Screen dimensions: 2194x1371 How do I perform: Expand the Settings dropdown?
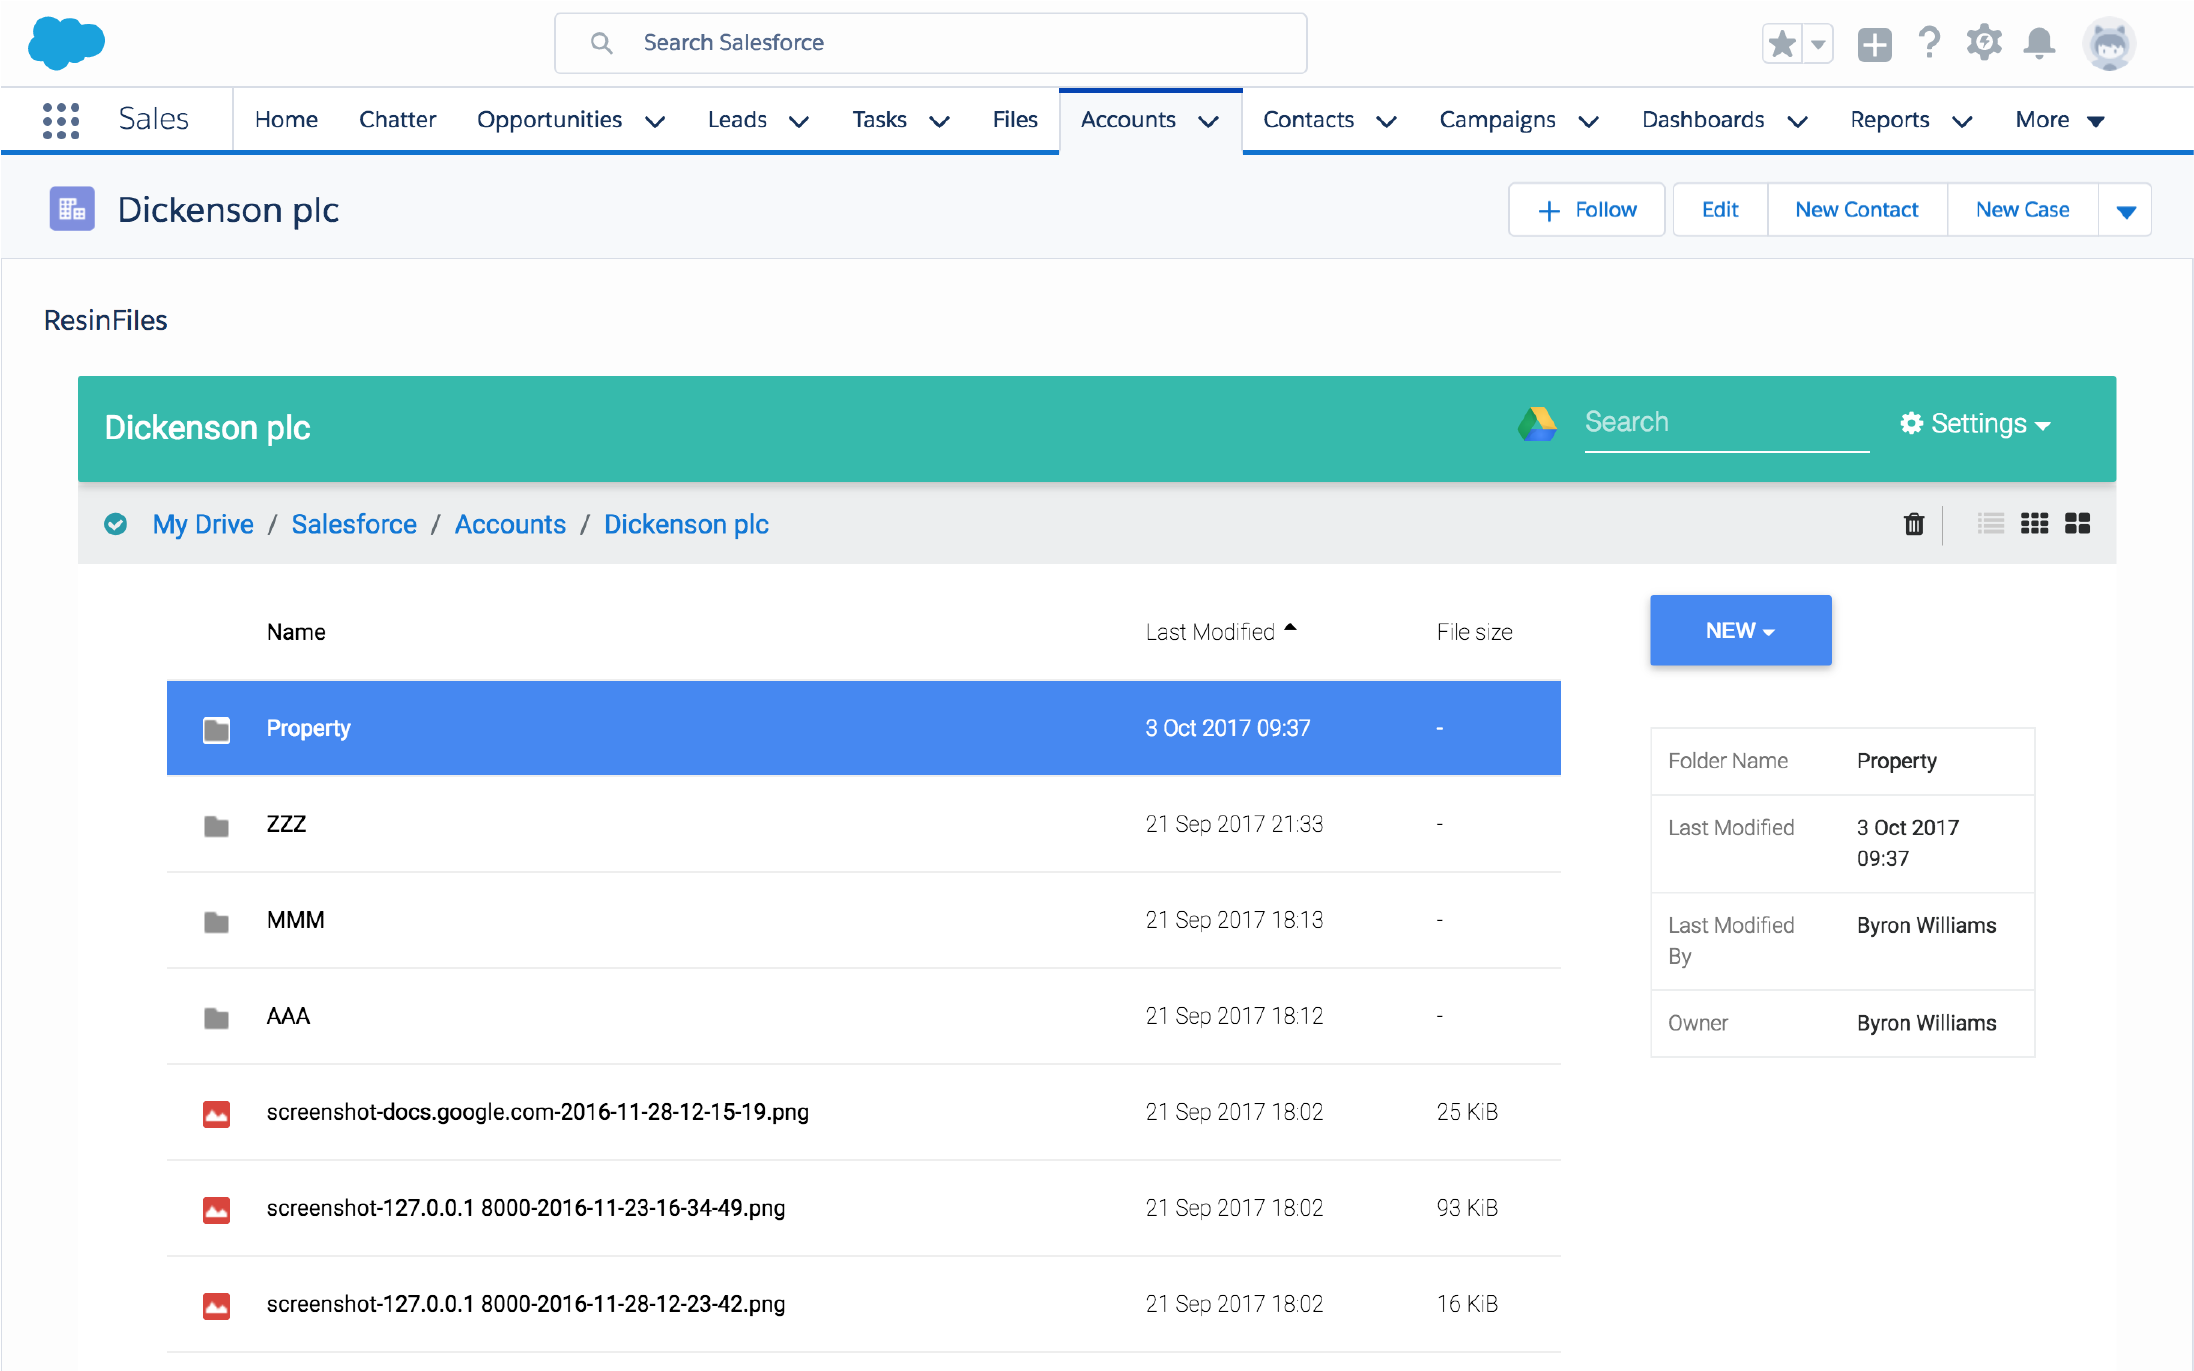1975,424
